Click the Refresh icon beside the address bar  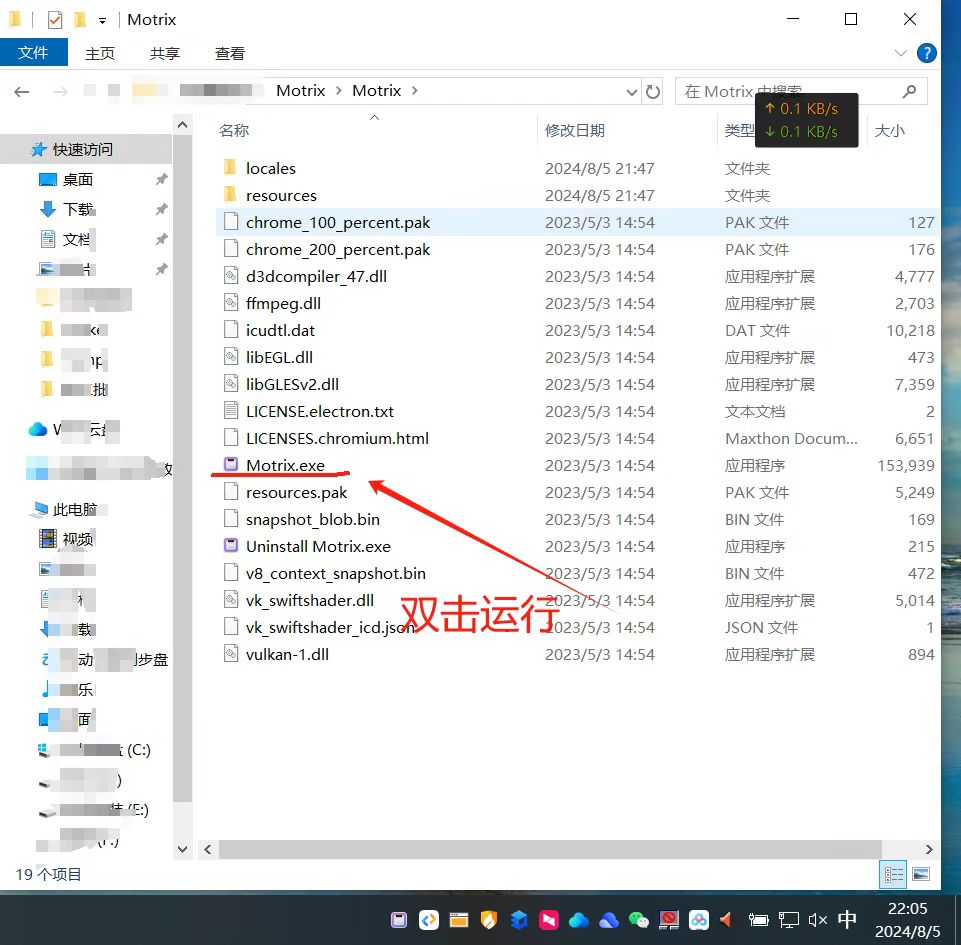click(x=653, y=91)
